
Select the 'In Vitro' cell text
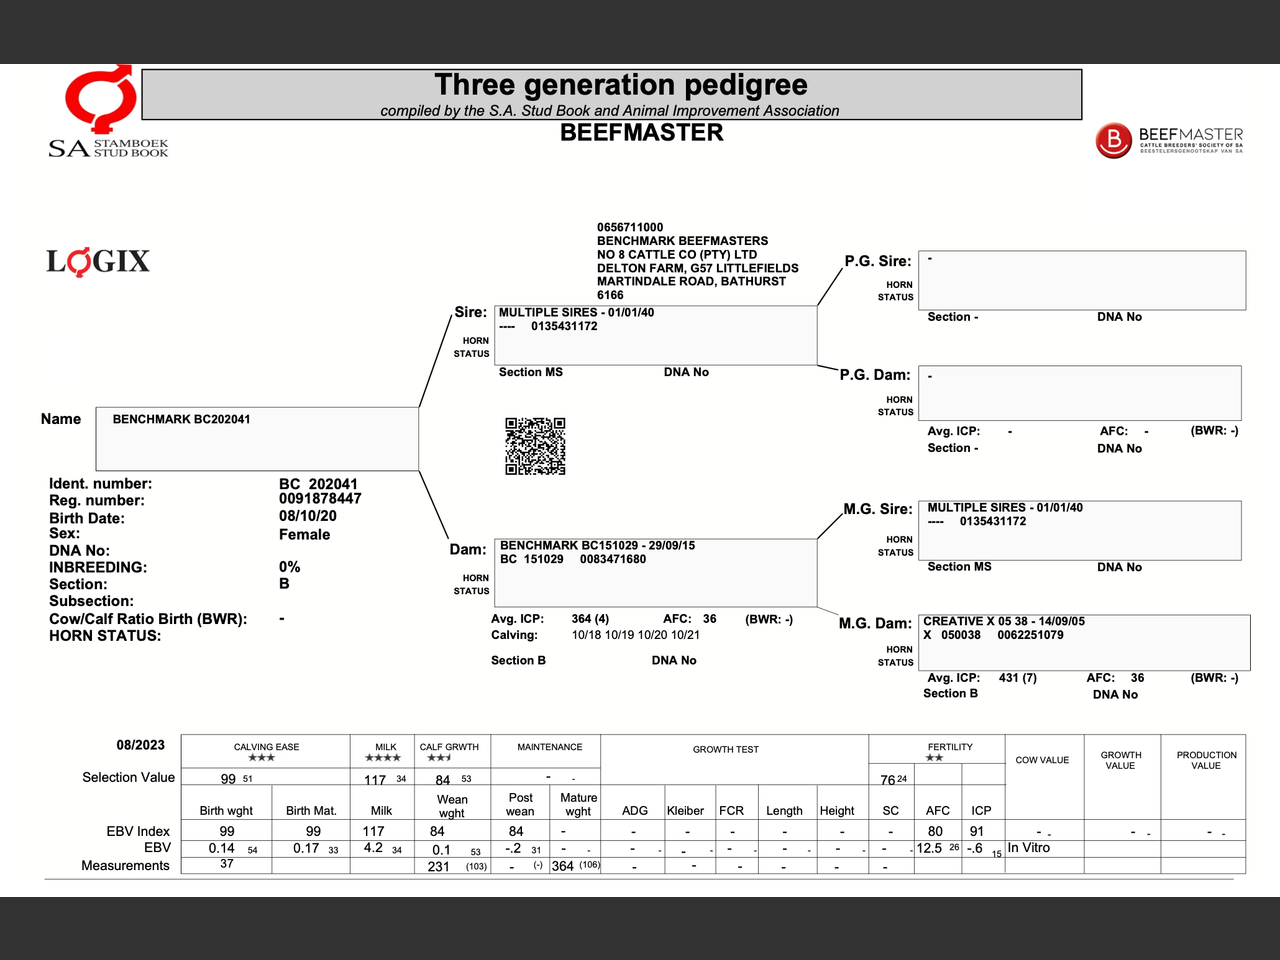tap(1029, 848)
